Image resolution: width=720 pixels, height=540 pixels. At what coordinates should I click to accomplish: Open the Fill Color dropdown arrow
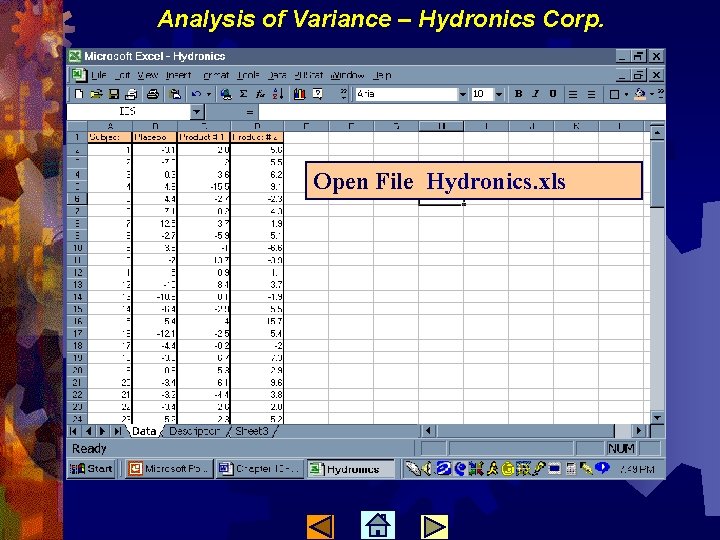tap(652, 95)
